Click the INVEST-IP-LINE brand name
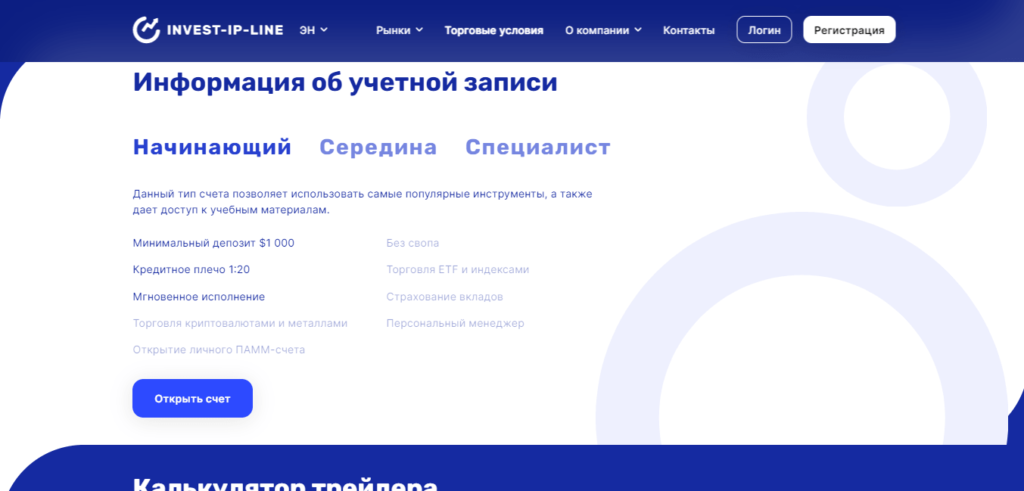 (225, 30)
